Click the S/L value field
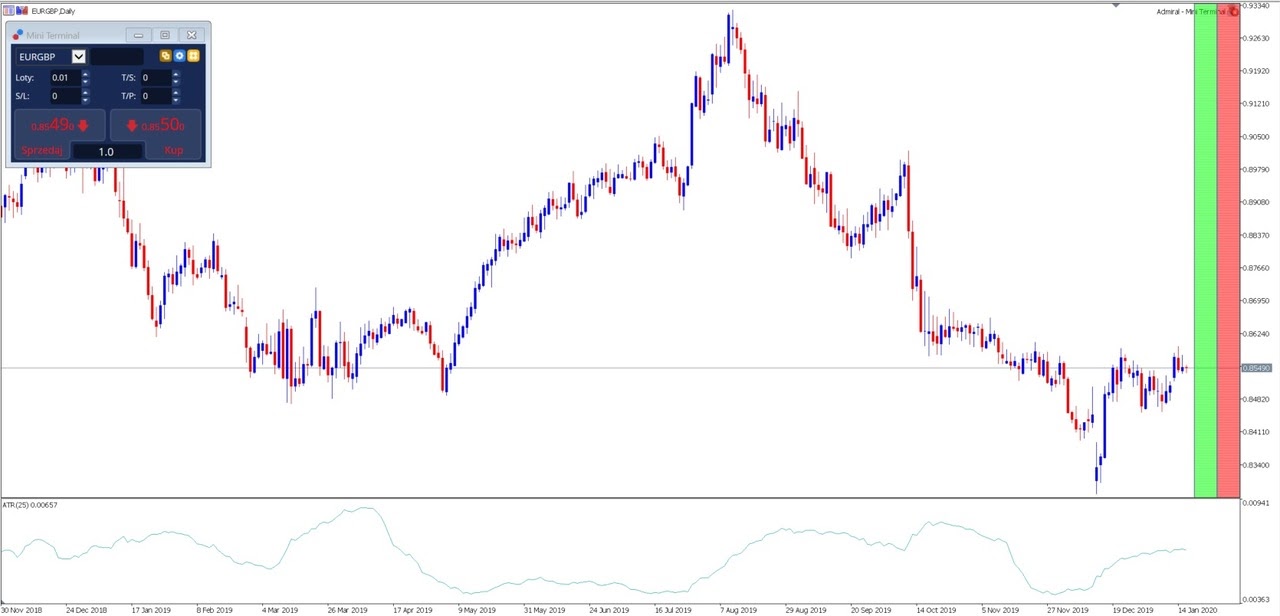The width and height of the screenshot is (1280, 616). (64, 97)
